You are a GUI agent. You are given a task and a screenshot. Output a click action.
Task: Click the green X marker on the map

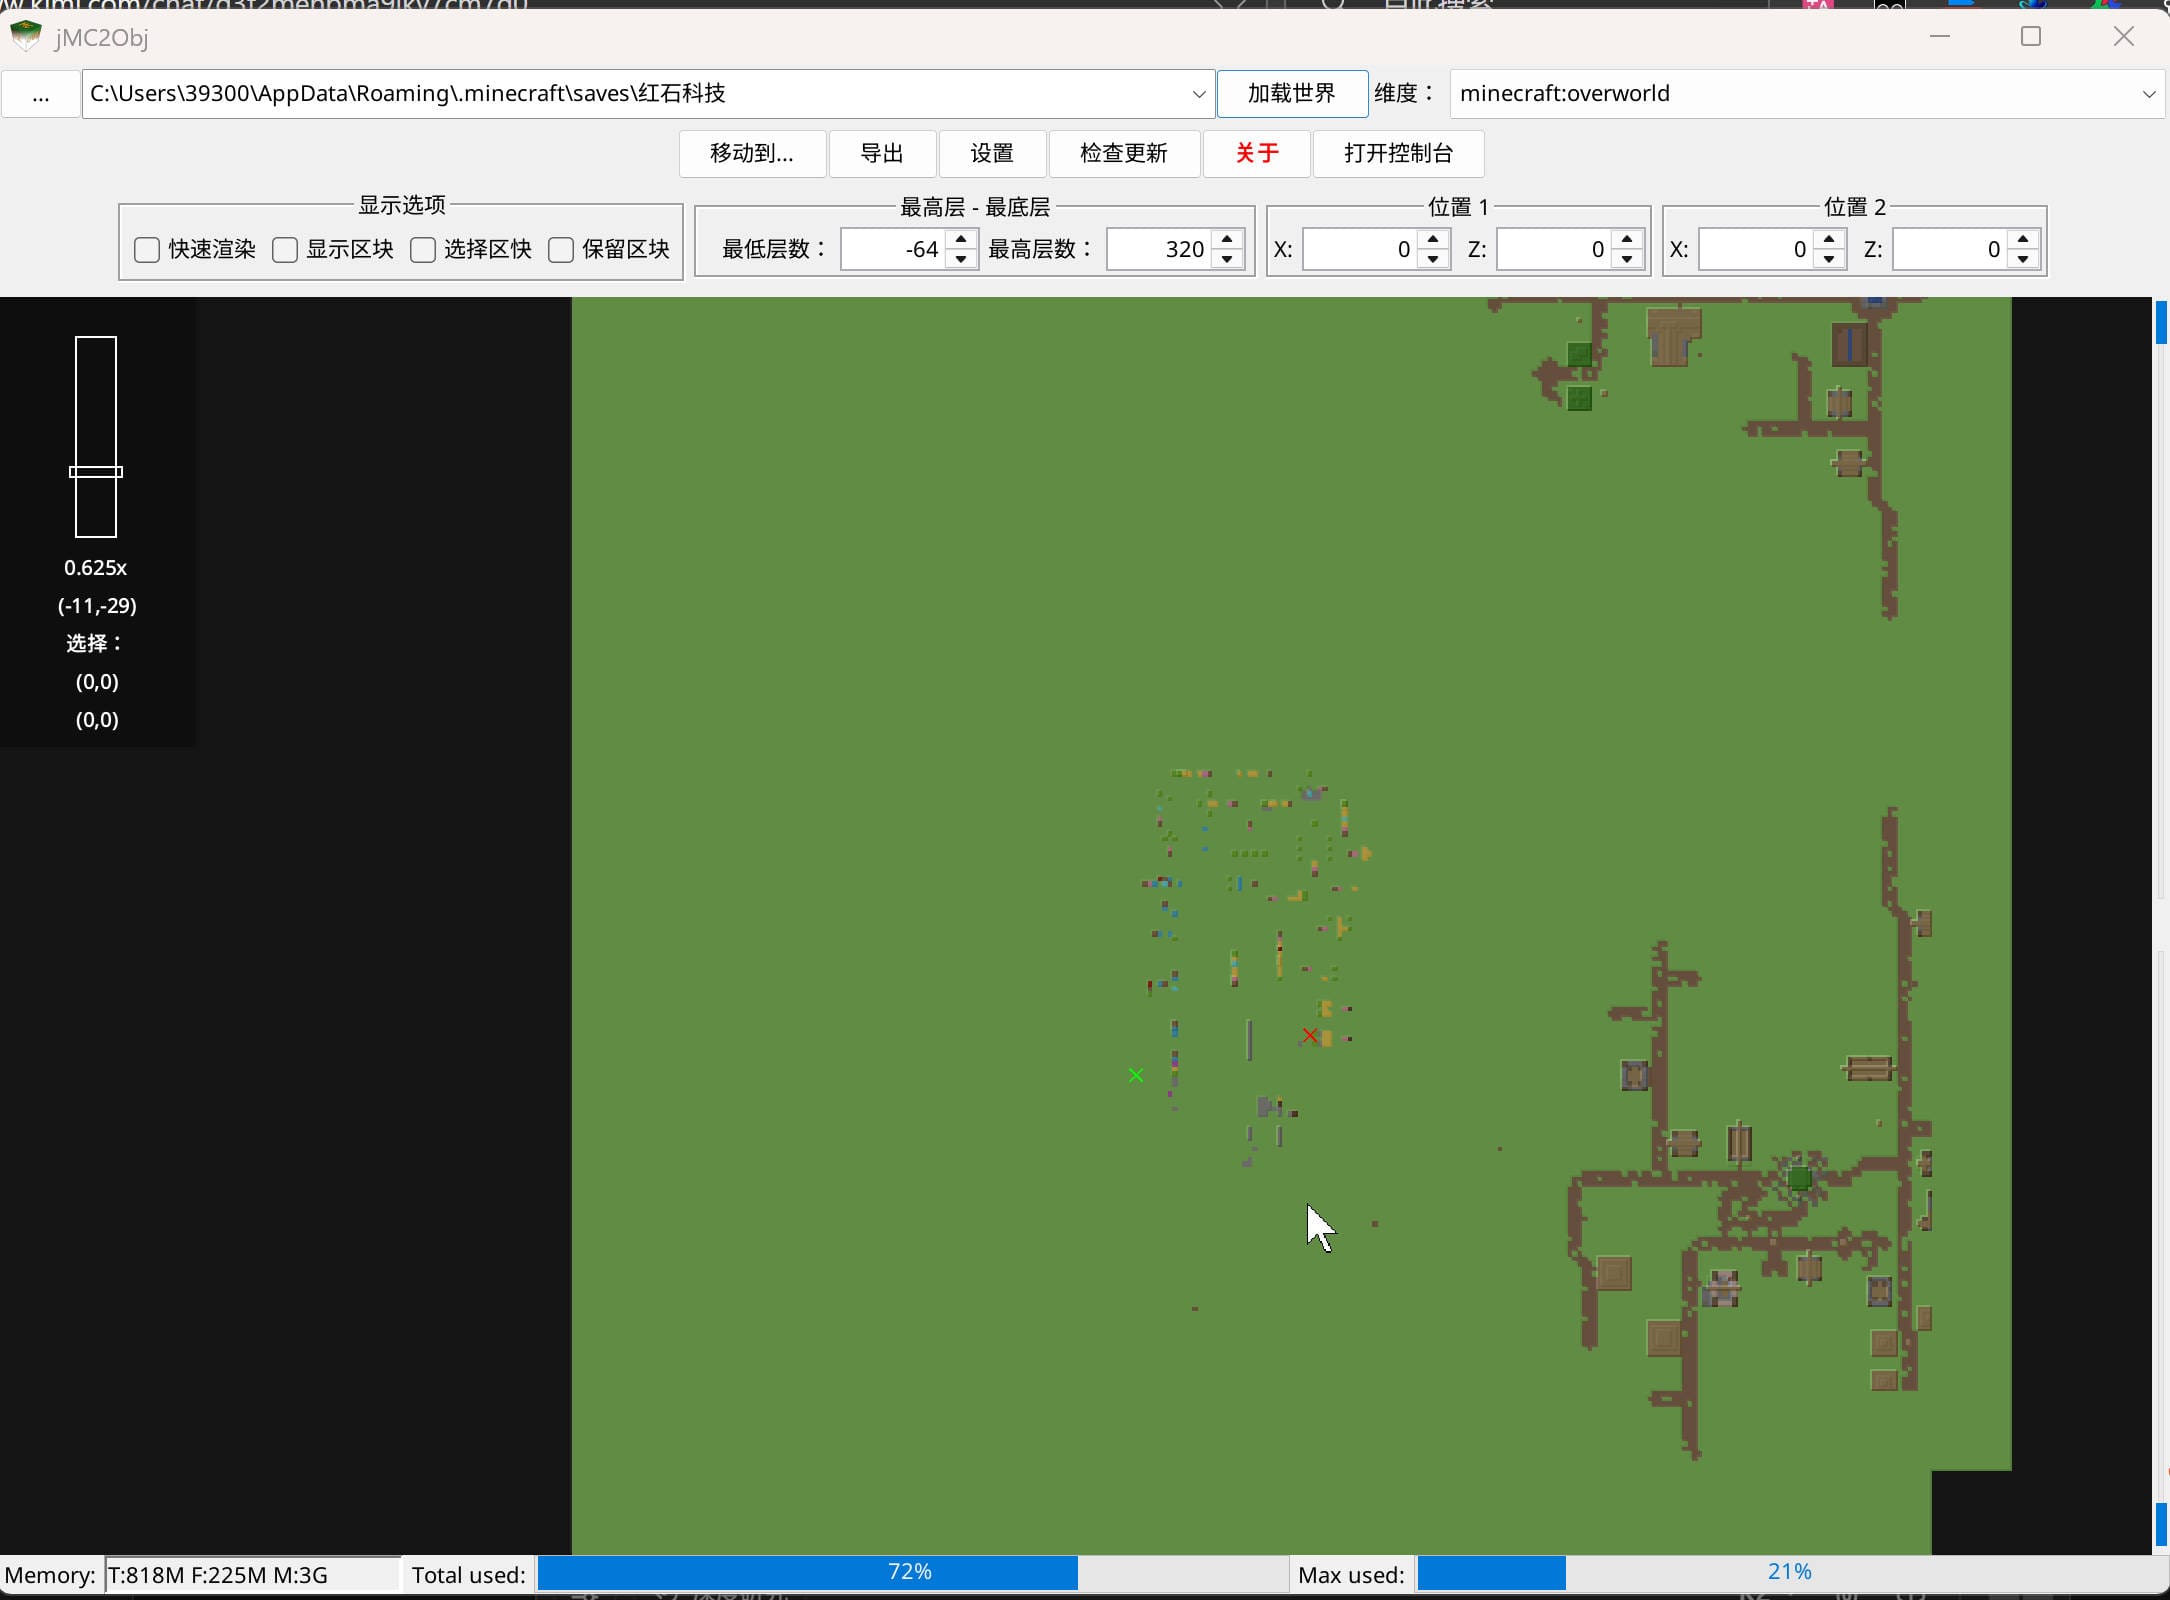(1136, 1075)
